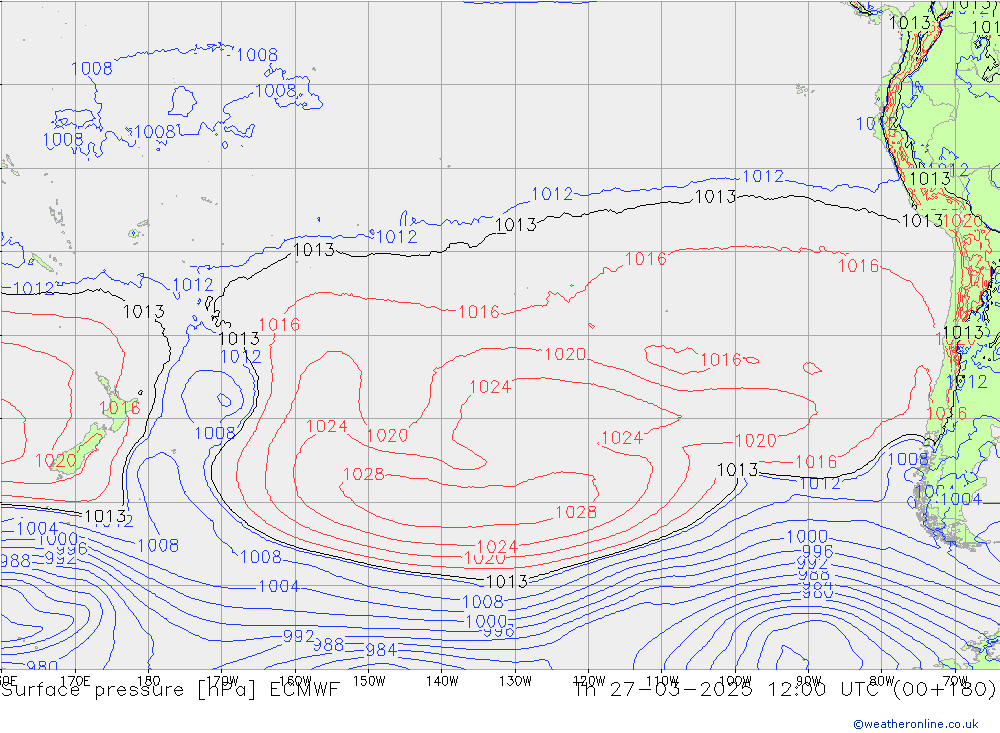This screenshot has height=733, width=1000.
Task: Click the 130W longitude axis label
Action: (x=515, y=681)
